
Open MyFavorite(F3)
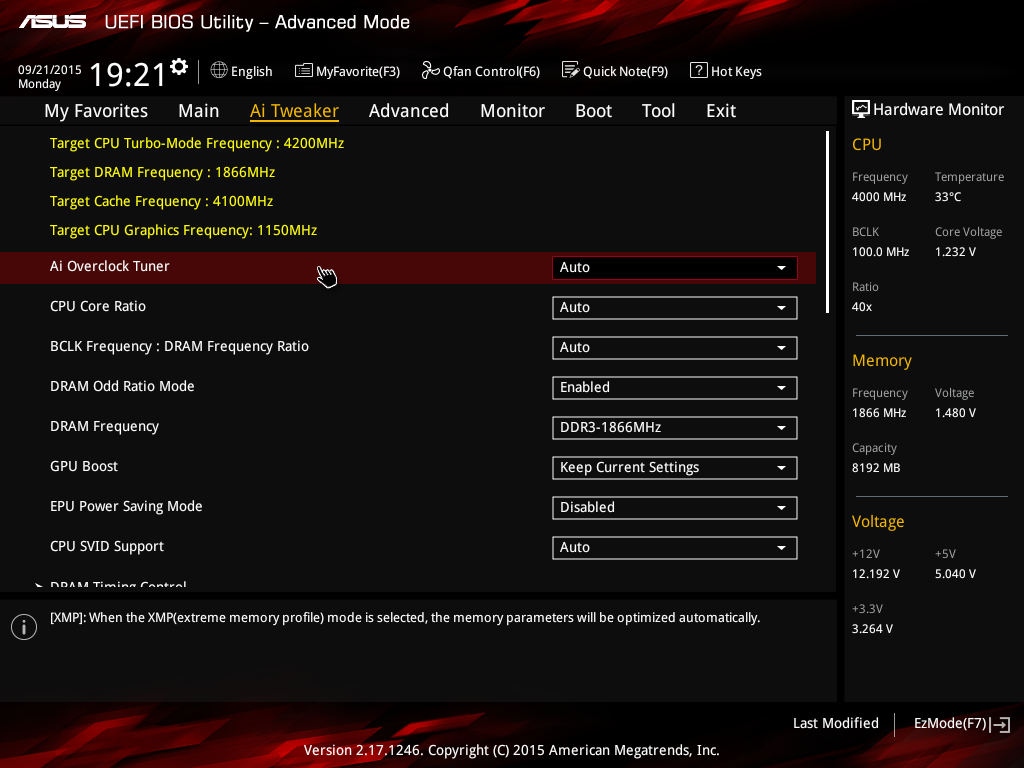(347, 71)
